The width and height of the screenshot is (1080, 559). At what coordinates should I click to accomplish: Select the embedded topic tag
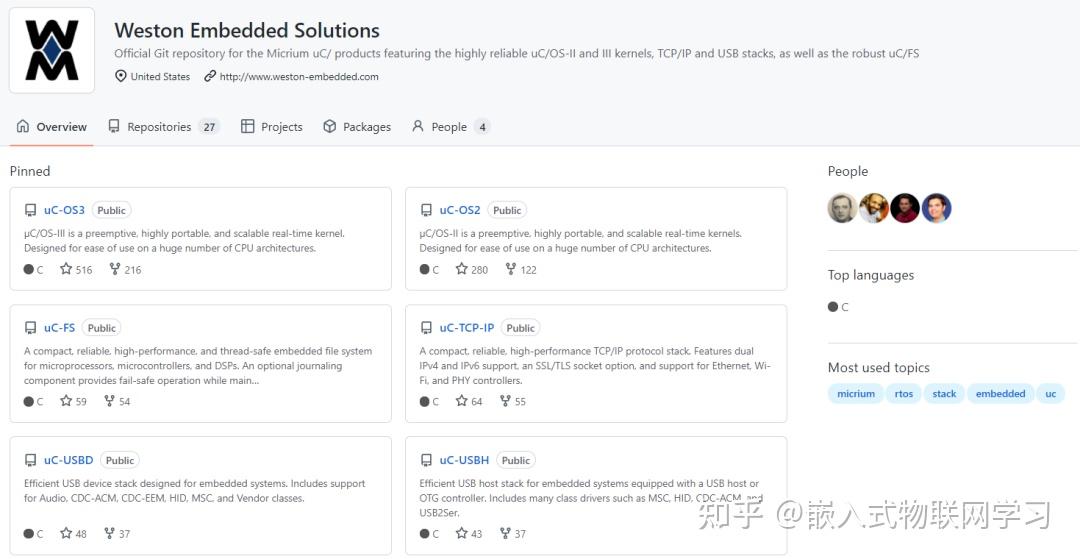coord(1000,394)
